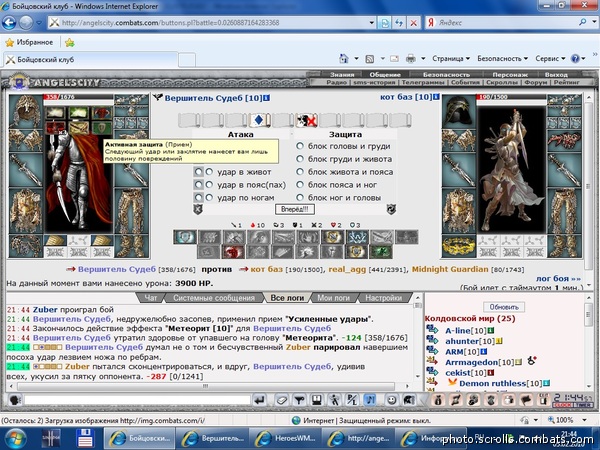Click the floppy disk save-chat icon
Screen dimensions: 600x450
(x=317, y=400)
